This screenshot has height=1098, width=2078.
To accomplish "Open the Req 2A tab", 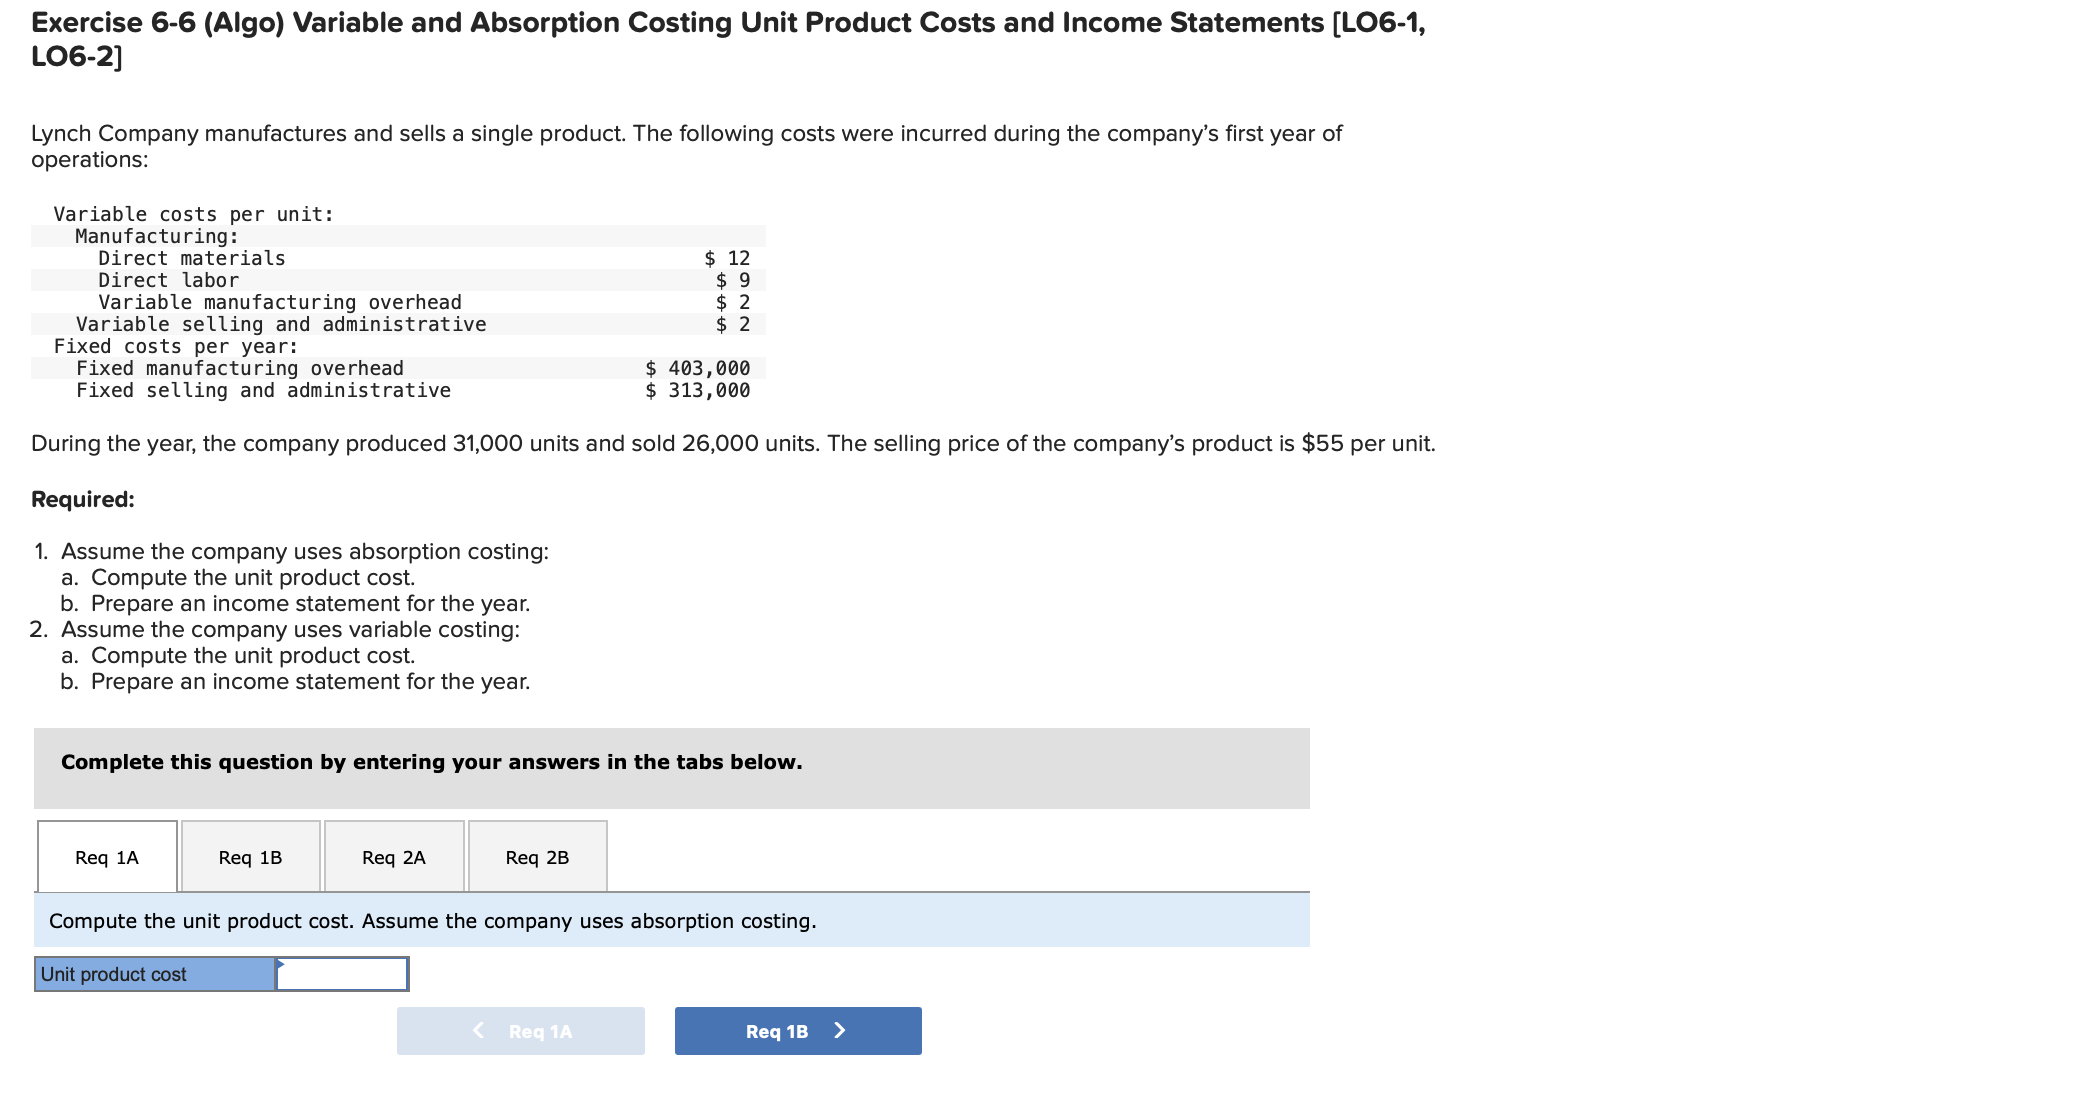I will (394, 856).
